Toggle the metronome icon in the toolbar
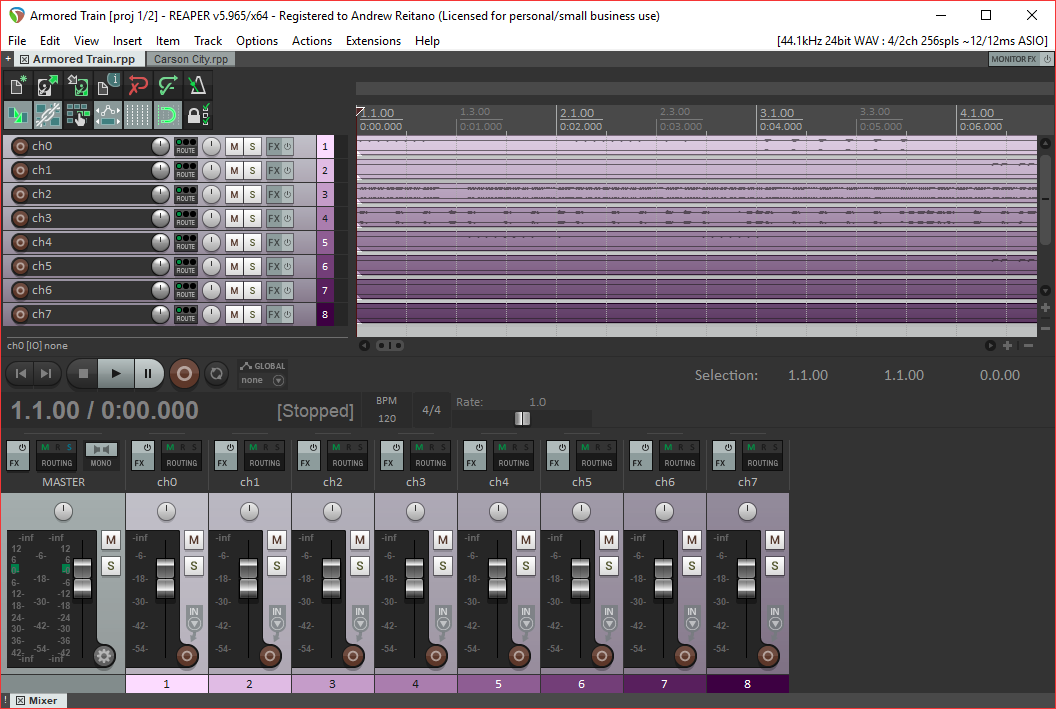 point(196,86)
